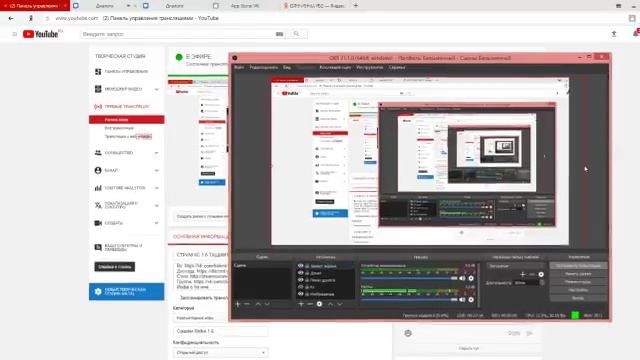The height and width of the screenshot is (360, 640).
Task: Send chat message with the arrow icon
Action: 530,333
